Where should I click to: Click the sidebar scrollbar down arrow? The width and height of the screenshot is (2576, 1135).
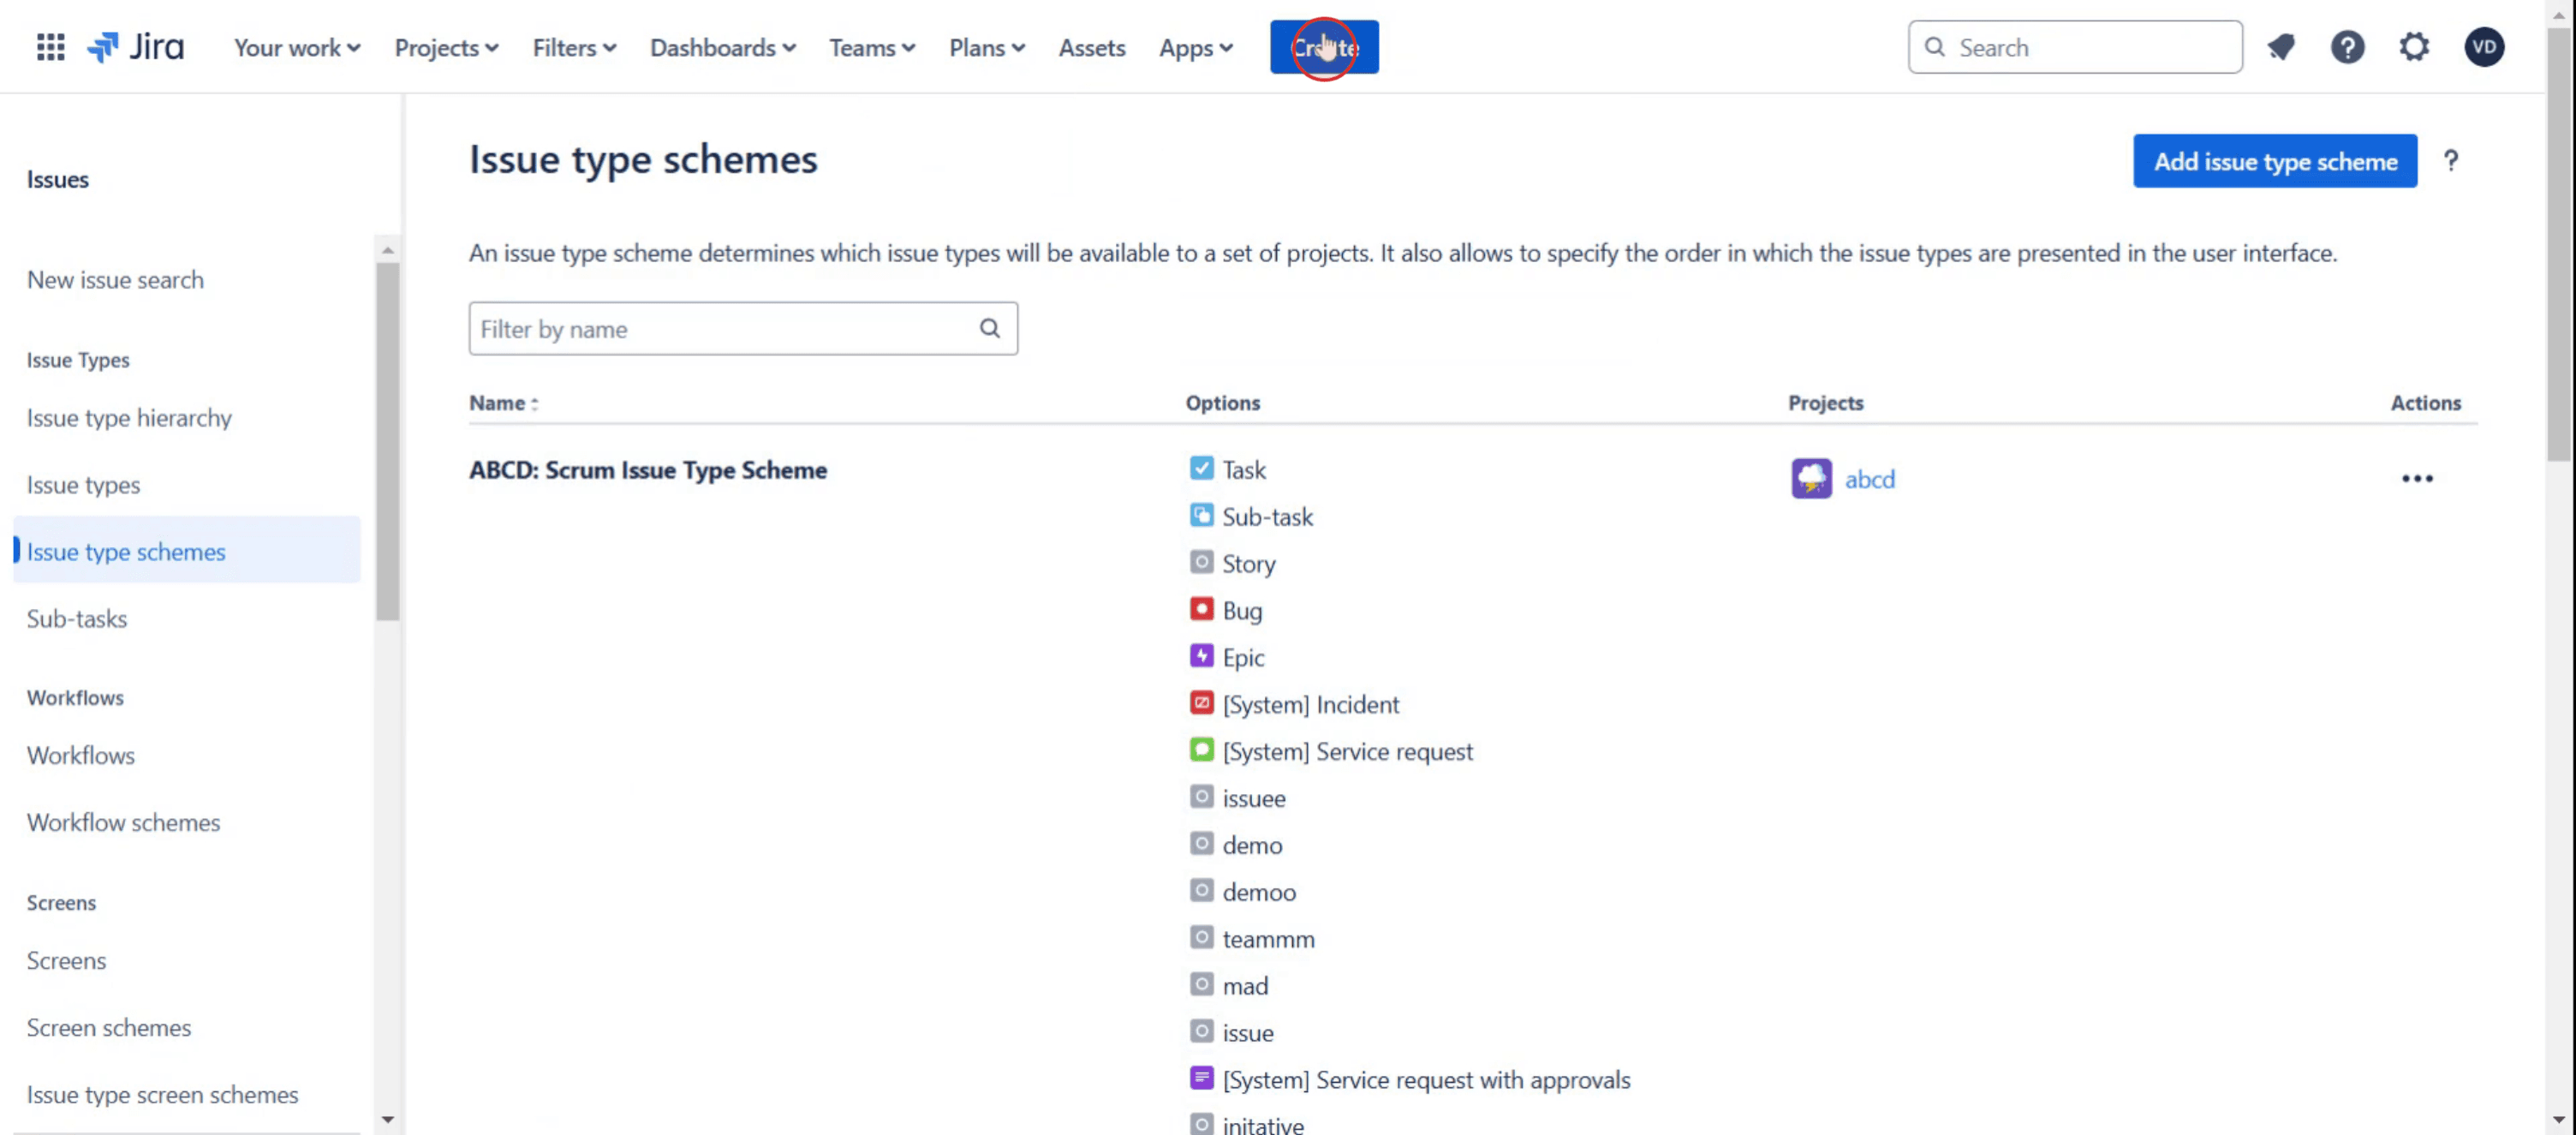388,1120
